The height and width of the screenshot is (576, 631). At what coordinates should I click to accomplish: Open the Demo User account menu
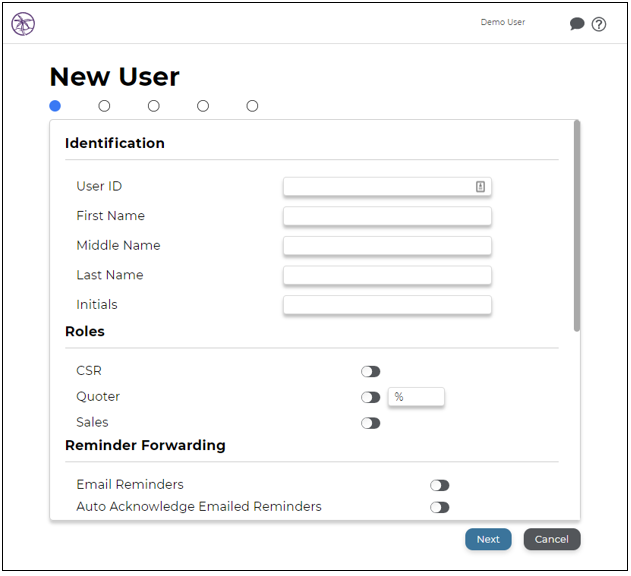pos(503,22)
